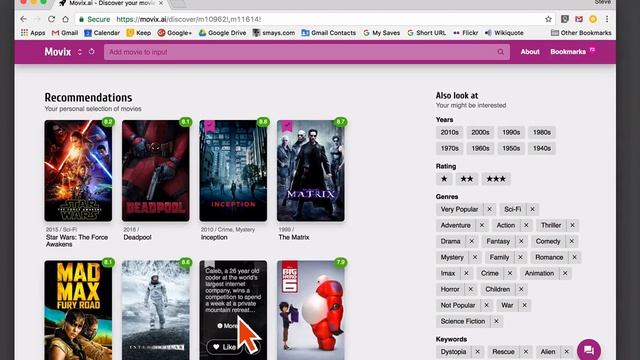
Task: Select the 1990s year filter
Action: [x=511, y=133]
